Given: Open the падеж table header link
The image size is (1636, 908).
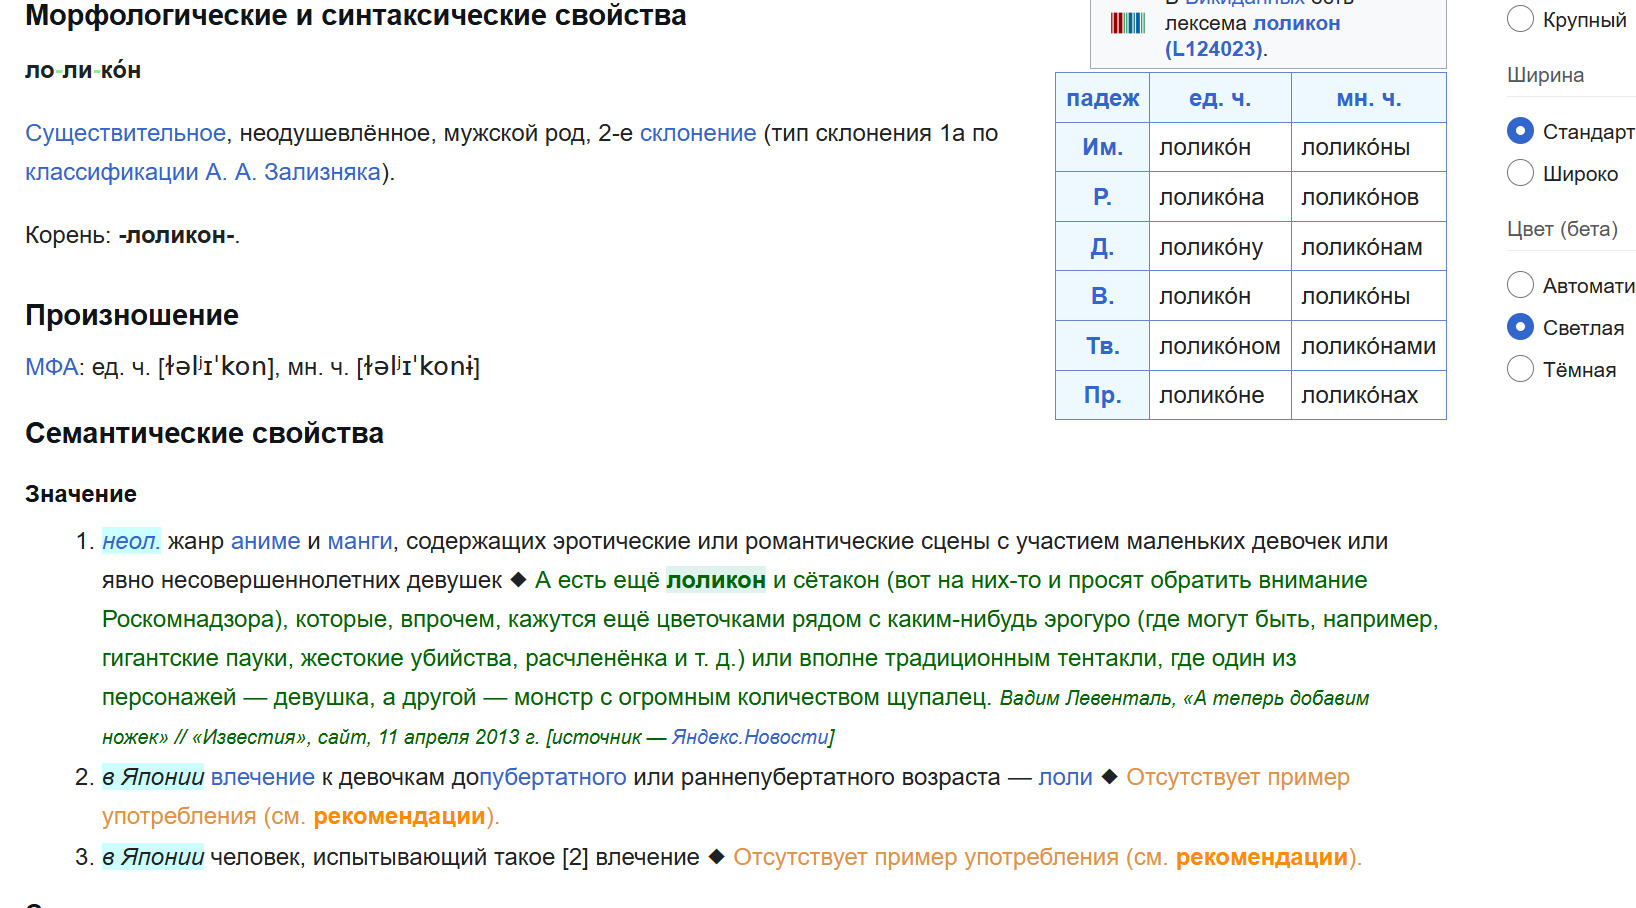Looking at the screenshot, I should 1102,98.
